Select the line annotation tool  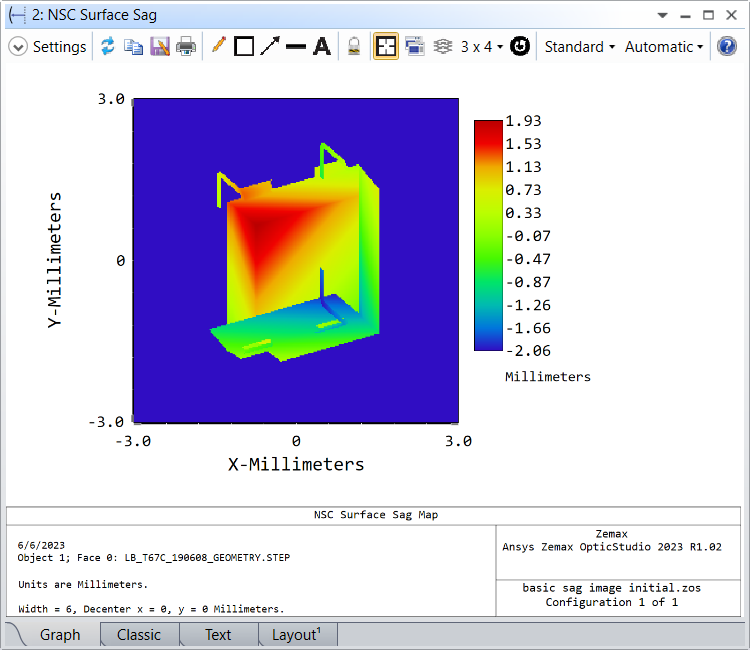pyautogui.click(x=296, y=47)
